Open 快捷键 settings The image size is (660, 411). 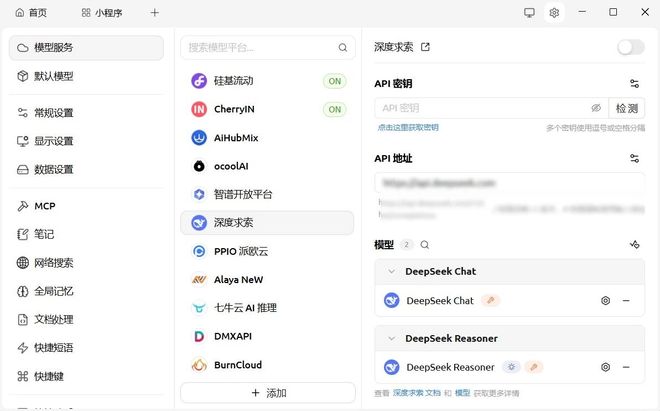pyautogui.click(x=86, y=376)
